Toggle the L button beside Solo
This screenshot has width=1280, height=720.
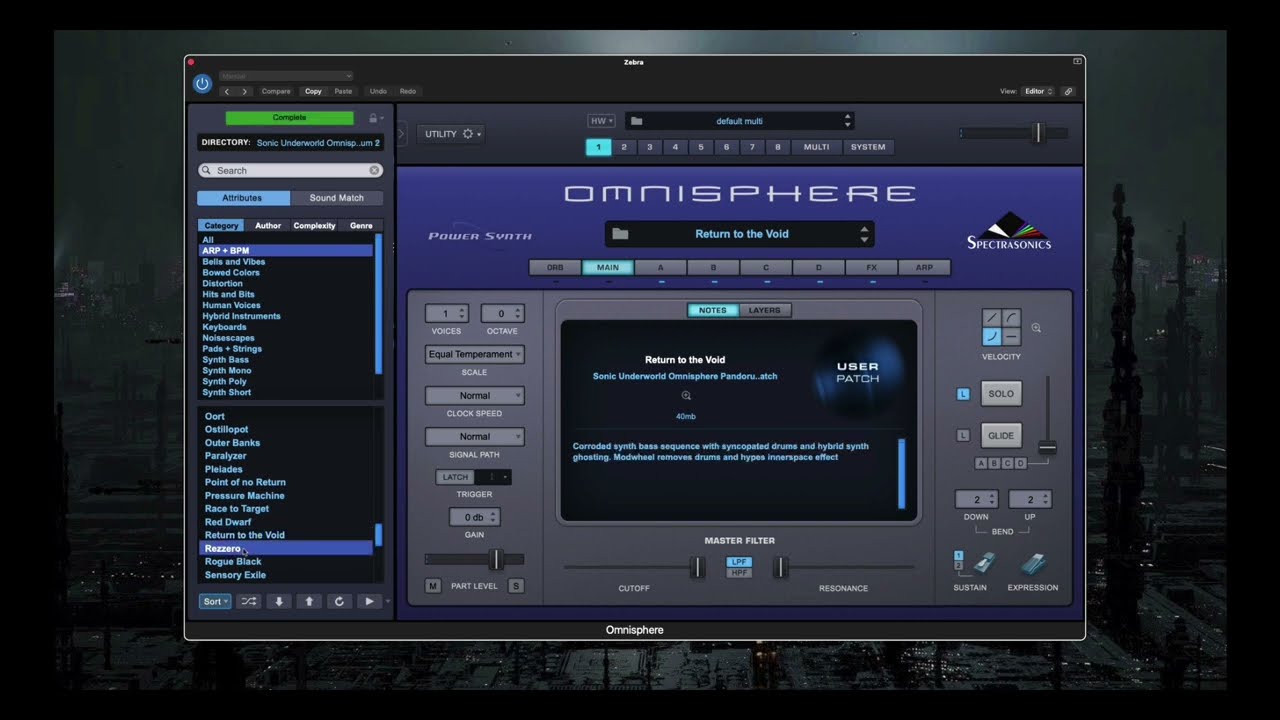[963, 394]
